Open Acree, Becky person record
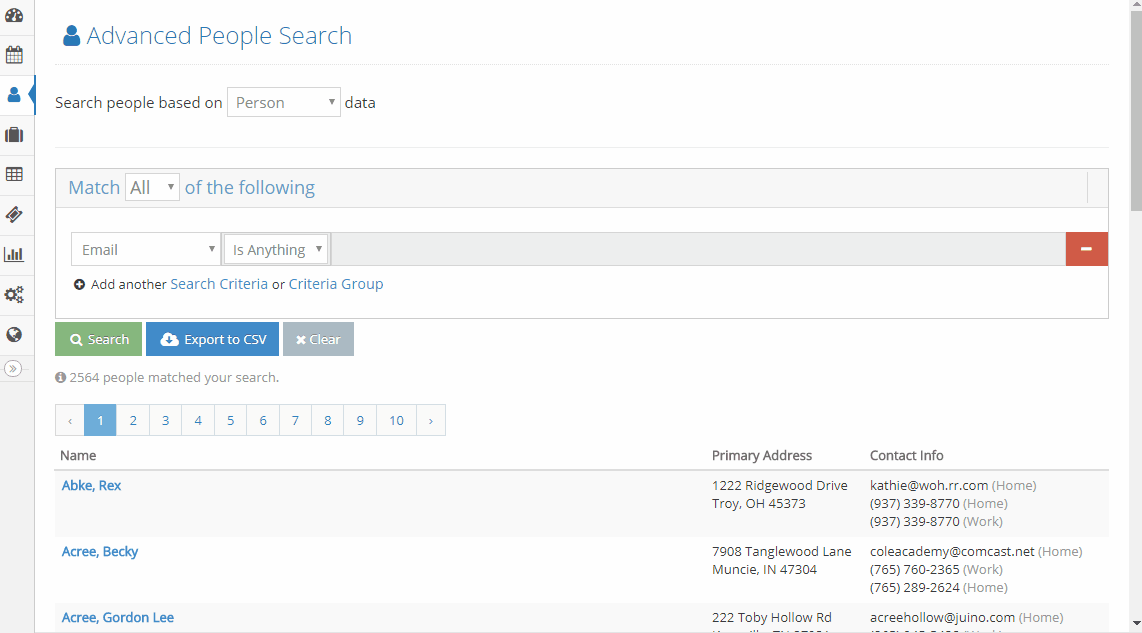This screenshot has width=1142, height=633. (100, 552)
